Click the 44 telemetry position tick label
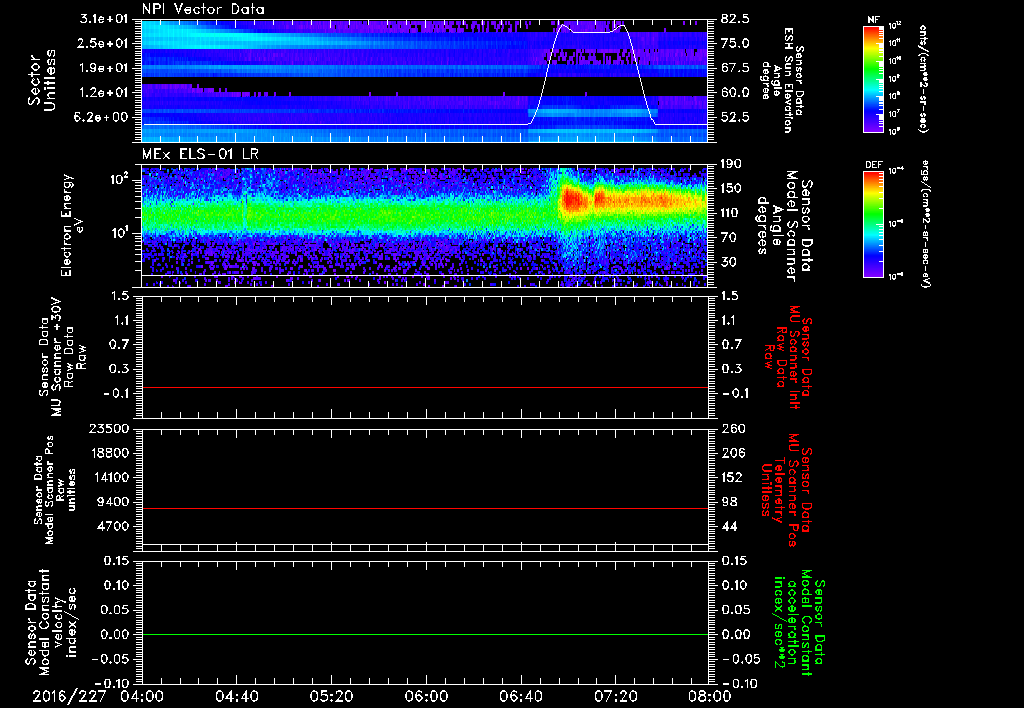The image size is (1024, 708). pos(728,526)
